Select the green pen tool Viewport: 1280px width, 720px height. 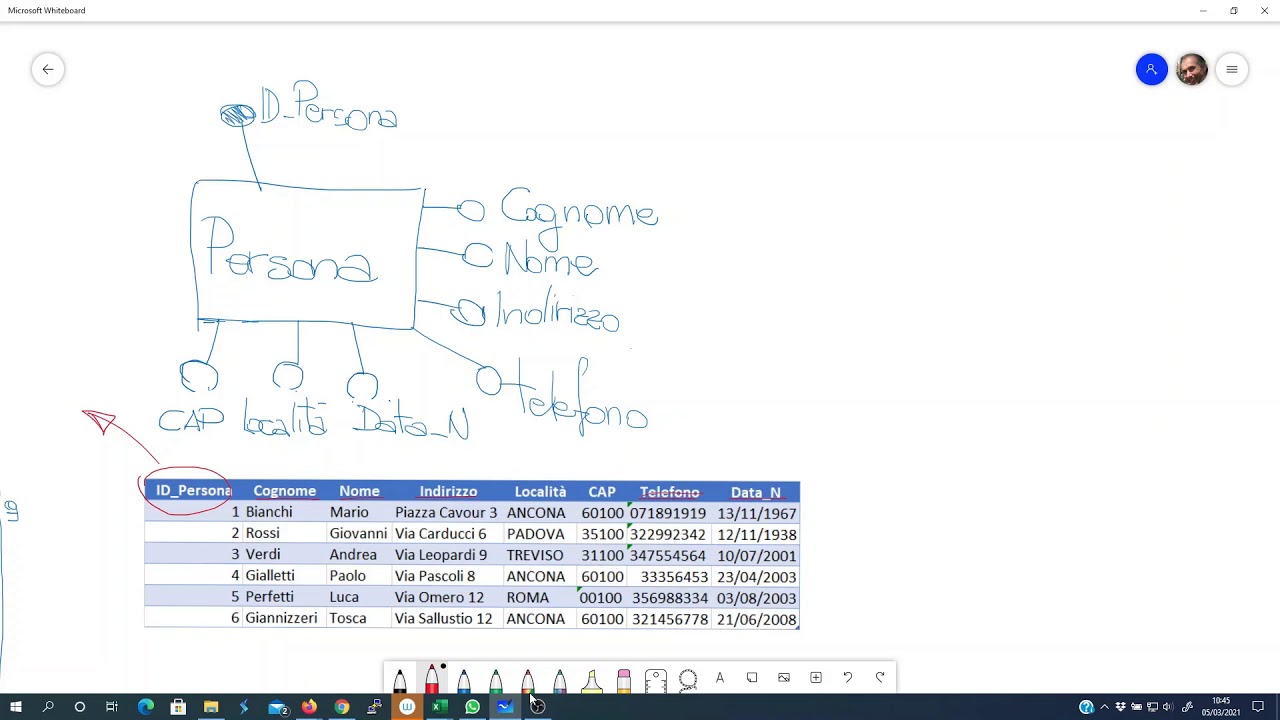point(496,679)
